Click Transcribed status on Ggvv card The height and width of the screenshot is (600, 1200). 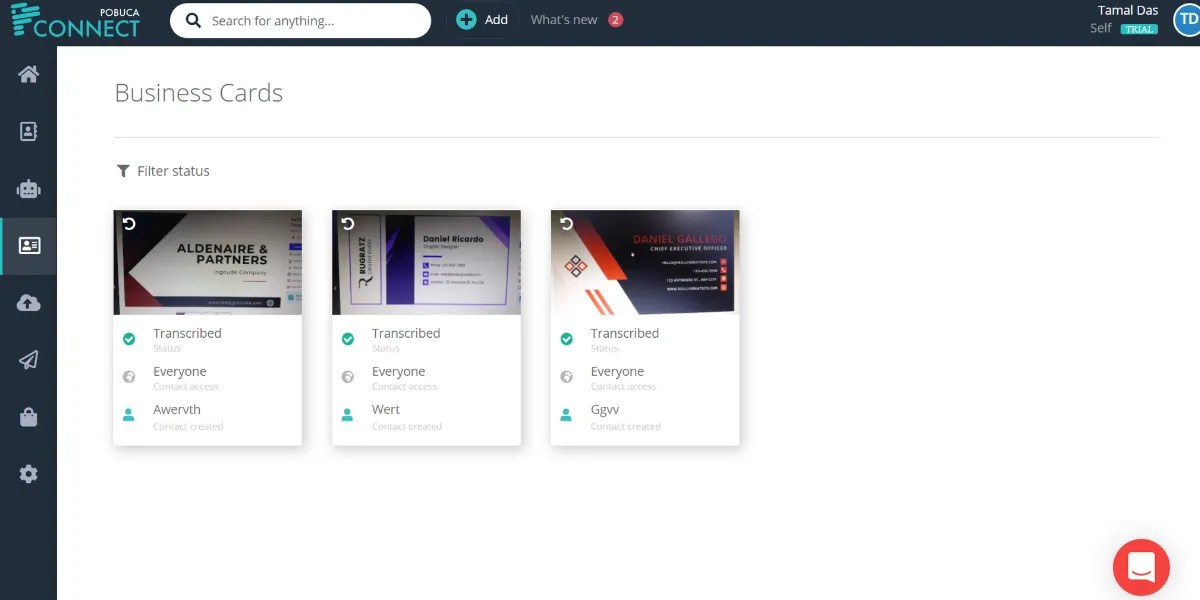(x=625, y=333)
